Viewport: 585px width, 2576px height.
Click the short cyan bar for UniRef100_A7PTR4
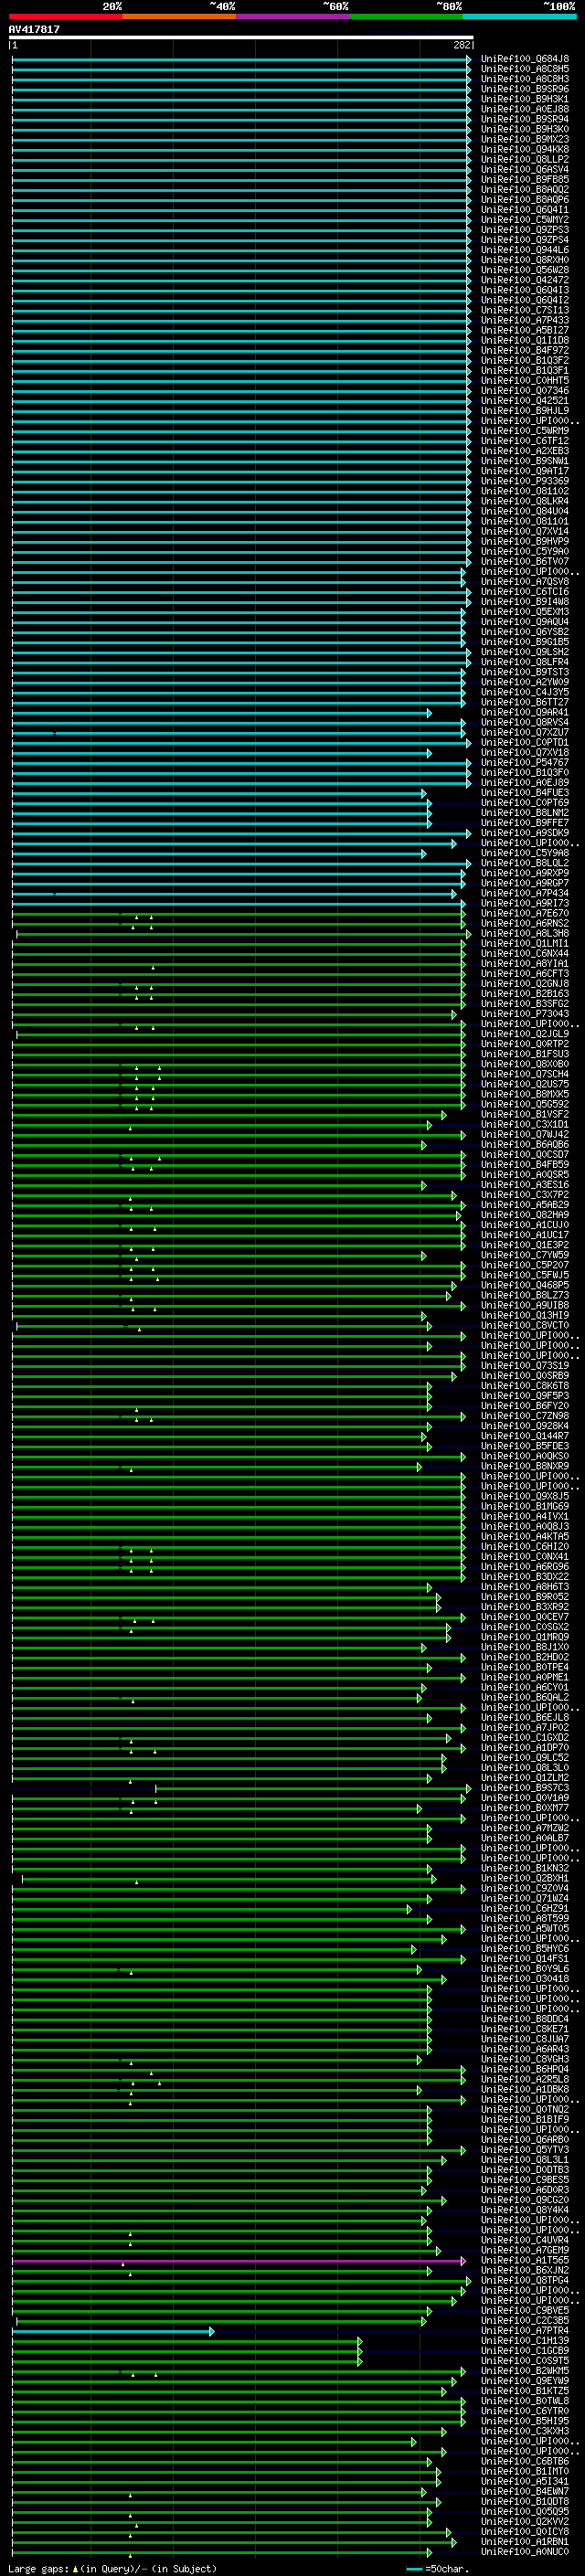(x=112, y=2330)
